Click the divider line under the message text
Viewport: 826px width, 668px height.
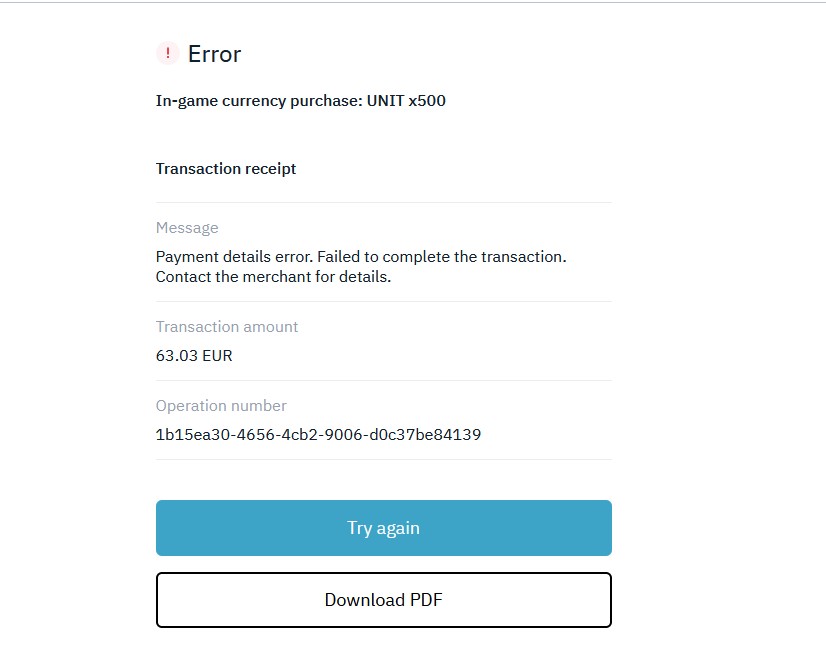[x=383, y=301]
